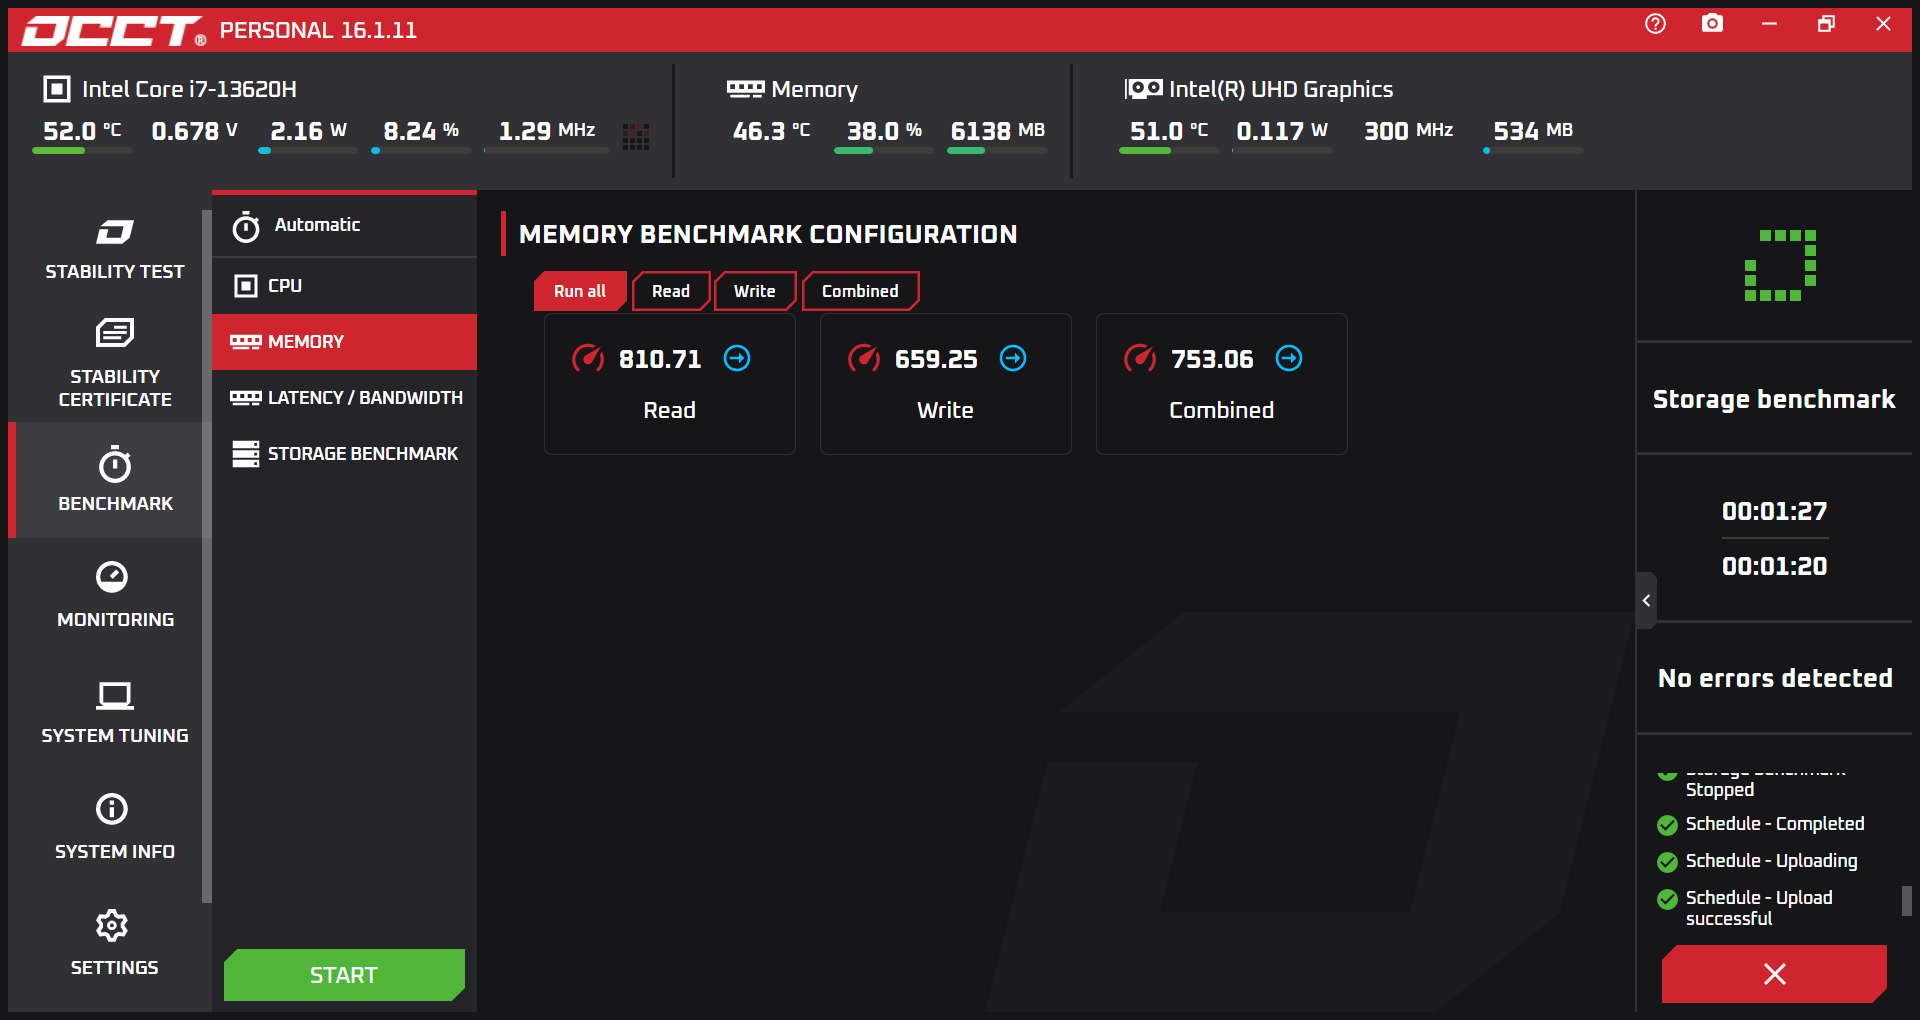Dismiss the results panel with red X button

pos(1774,974)
